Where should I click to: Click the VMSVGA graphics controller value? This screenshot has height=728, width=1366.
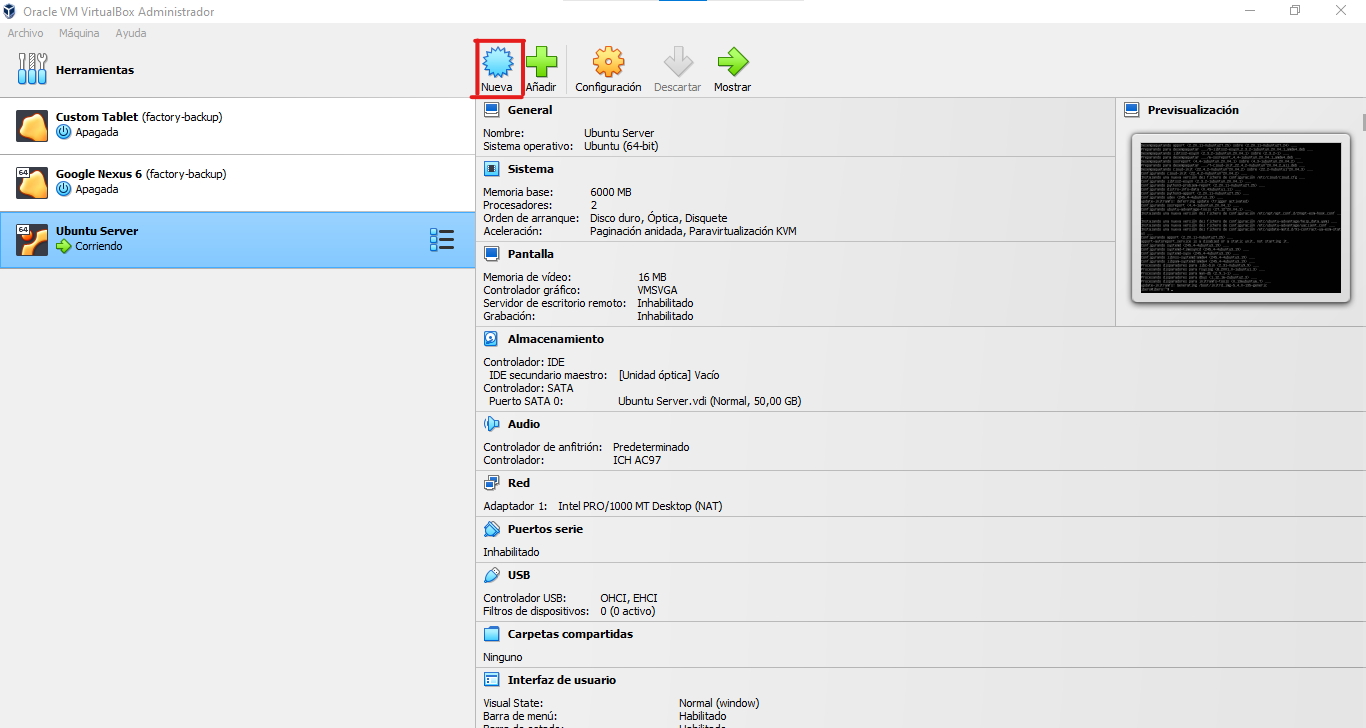click(x=657, y=290)
